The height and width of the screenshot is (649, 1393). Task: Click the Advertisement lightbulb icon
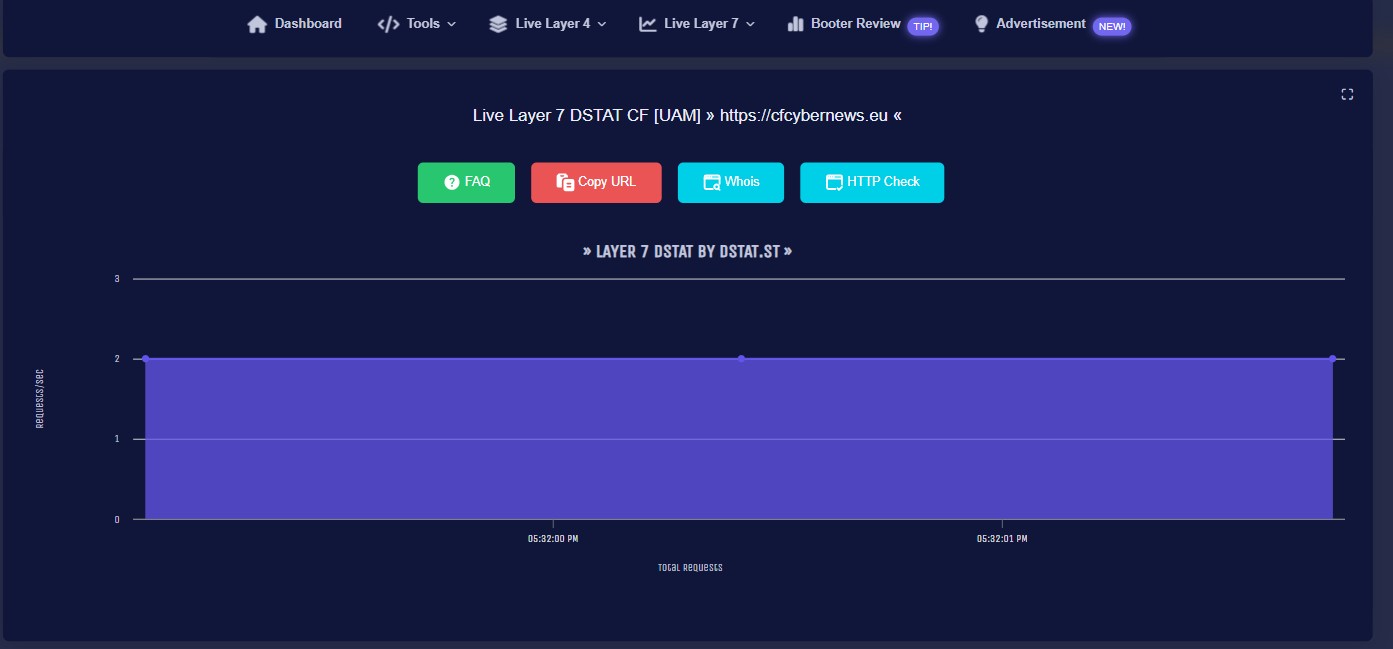click(981, 24)
